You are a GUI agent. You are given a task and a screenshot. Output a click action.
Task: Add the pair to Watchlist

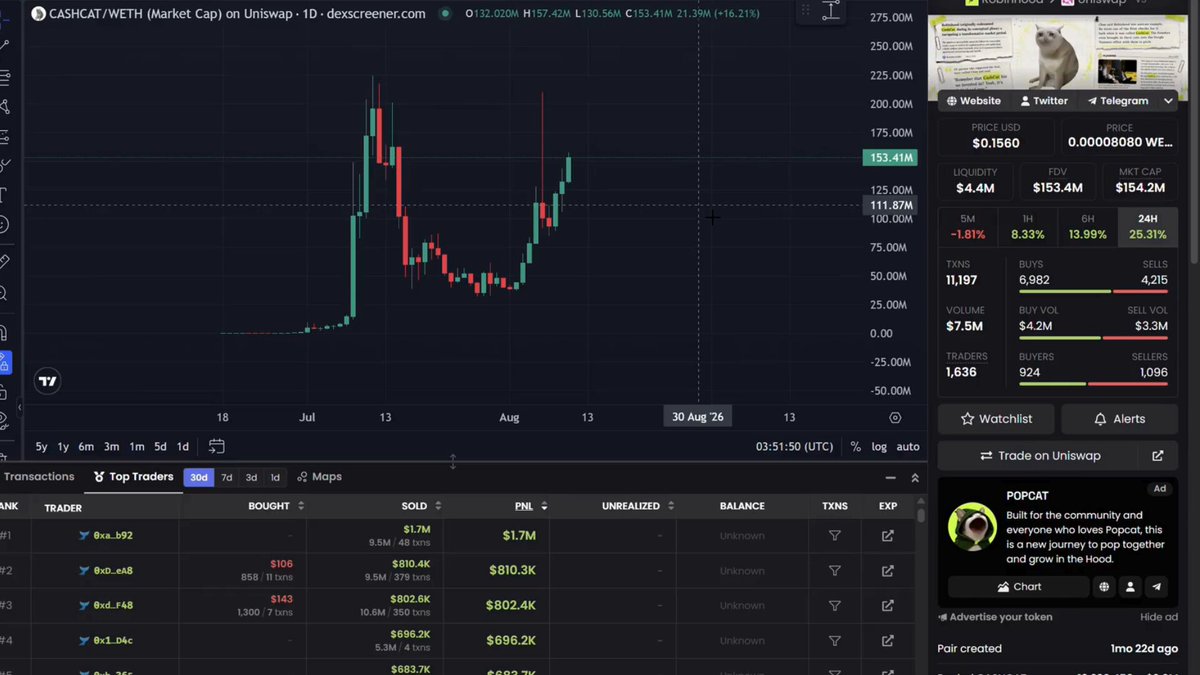[x=998, y=419]
